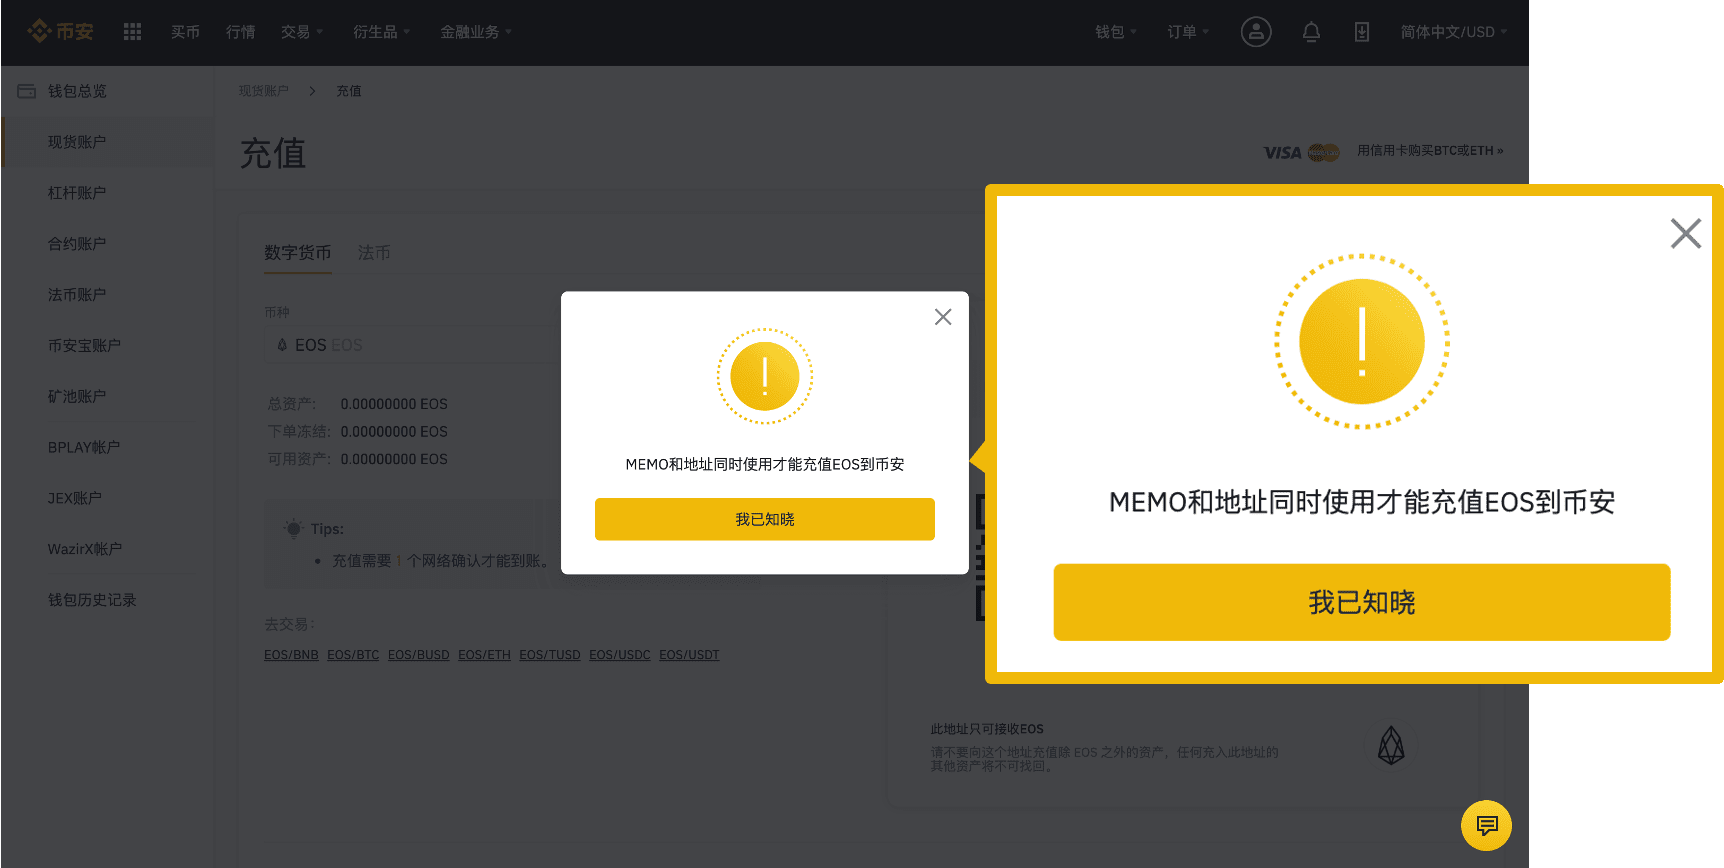Screen dimensions: 1724x868
Task: Expand the 钱包 dropdown in the header
Action: (x=1115, y=32)
